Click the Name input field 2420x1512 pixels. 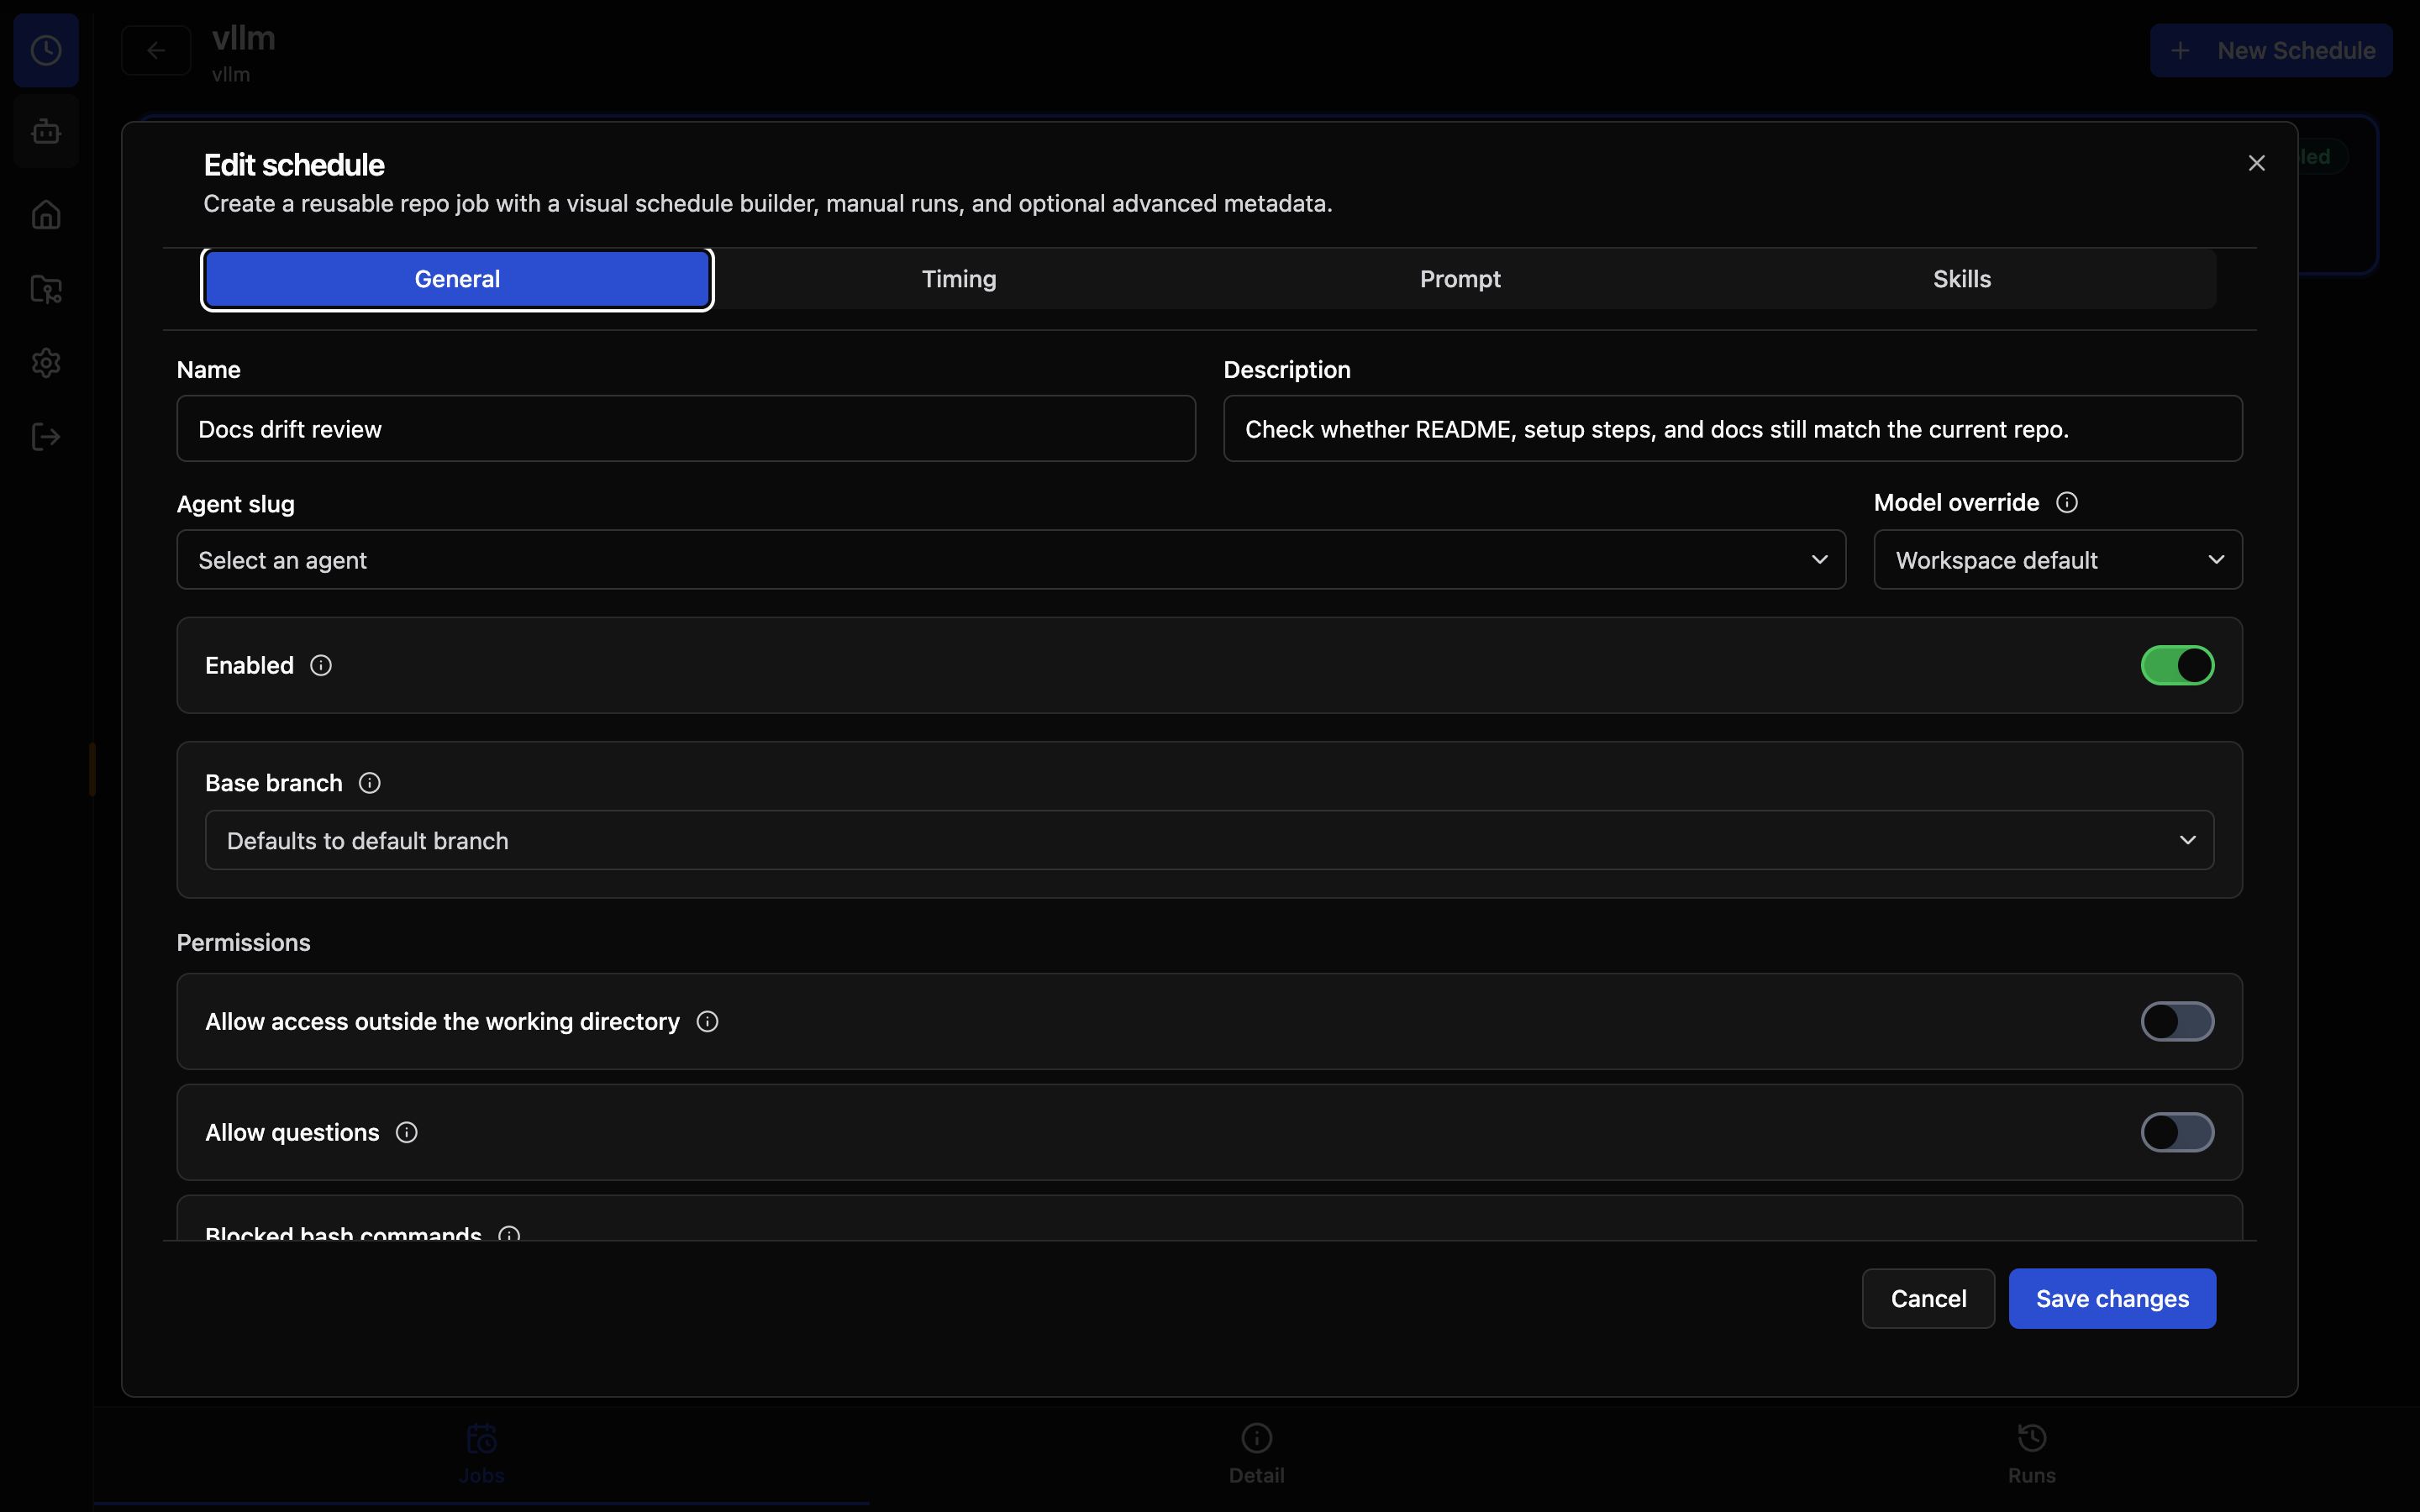(686, 428)
